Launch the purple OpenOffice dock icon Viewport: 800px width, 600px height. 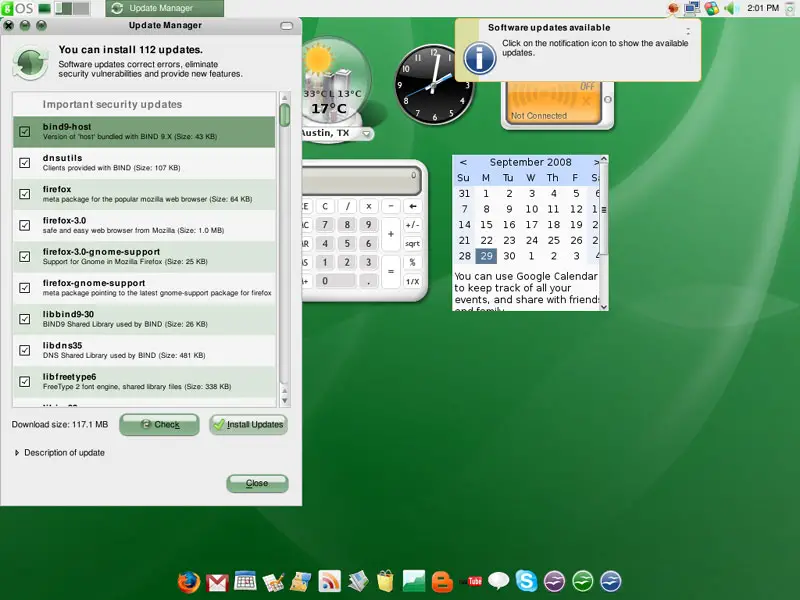pyautogui.click(x=555, y=582)
